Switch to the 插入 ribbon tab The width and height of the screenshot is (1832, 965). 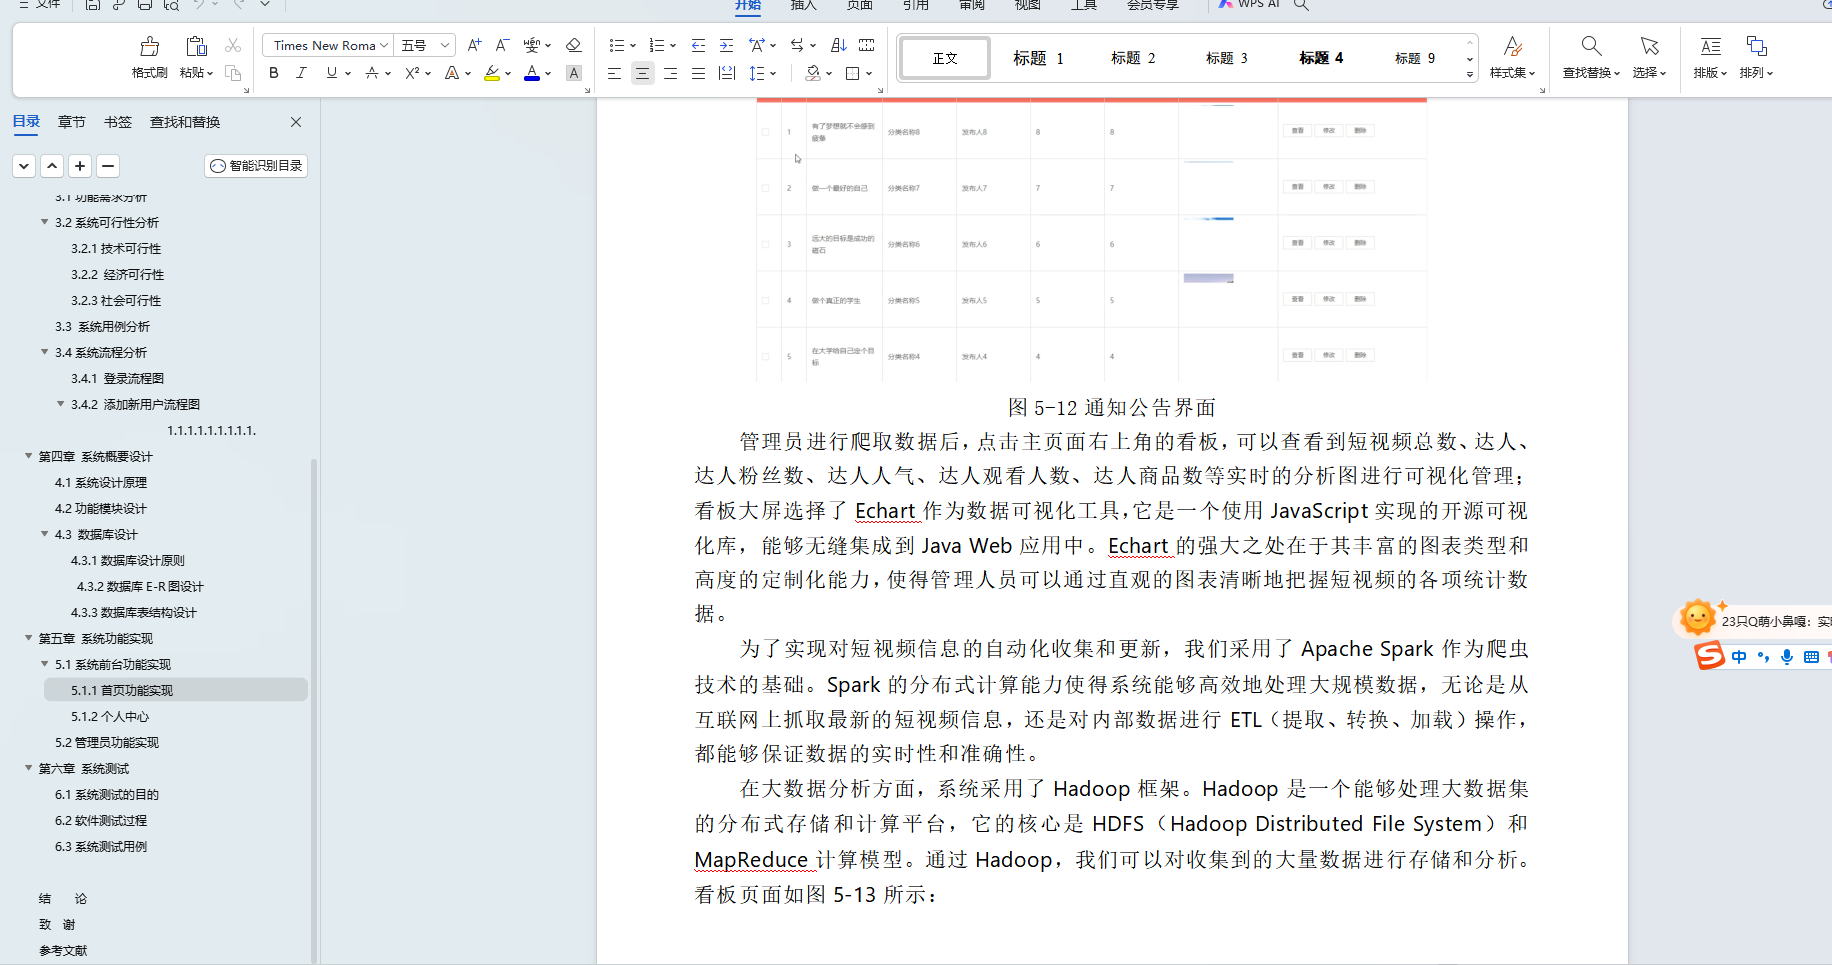[804, 5]
